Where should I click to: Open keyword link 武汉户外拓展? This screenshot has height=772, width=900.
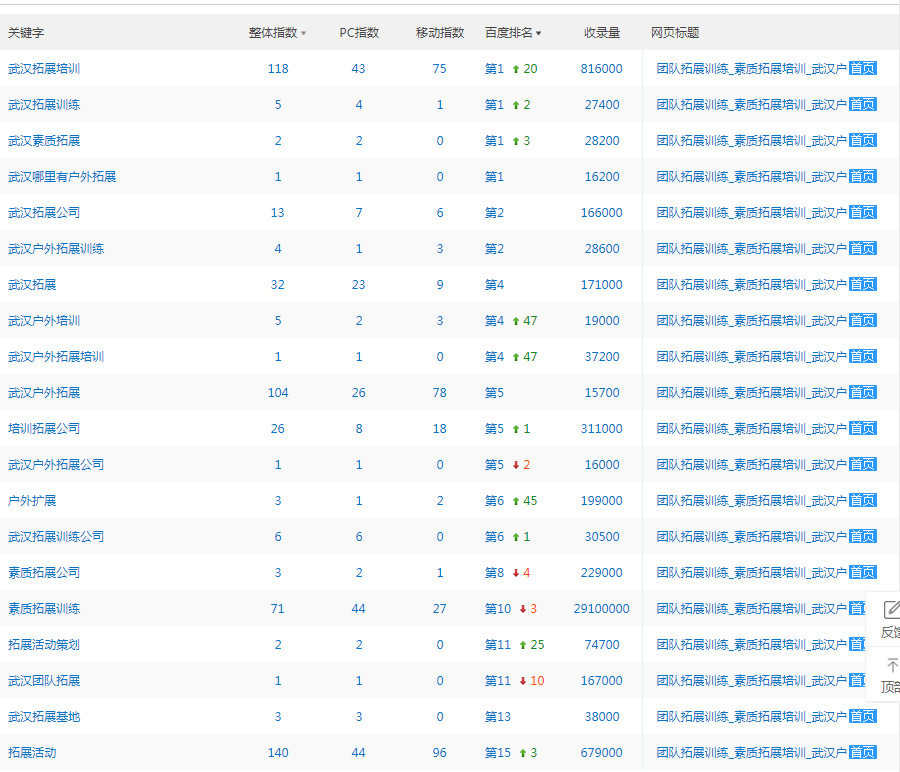click(44, 393)
